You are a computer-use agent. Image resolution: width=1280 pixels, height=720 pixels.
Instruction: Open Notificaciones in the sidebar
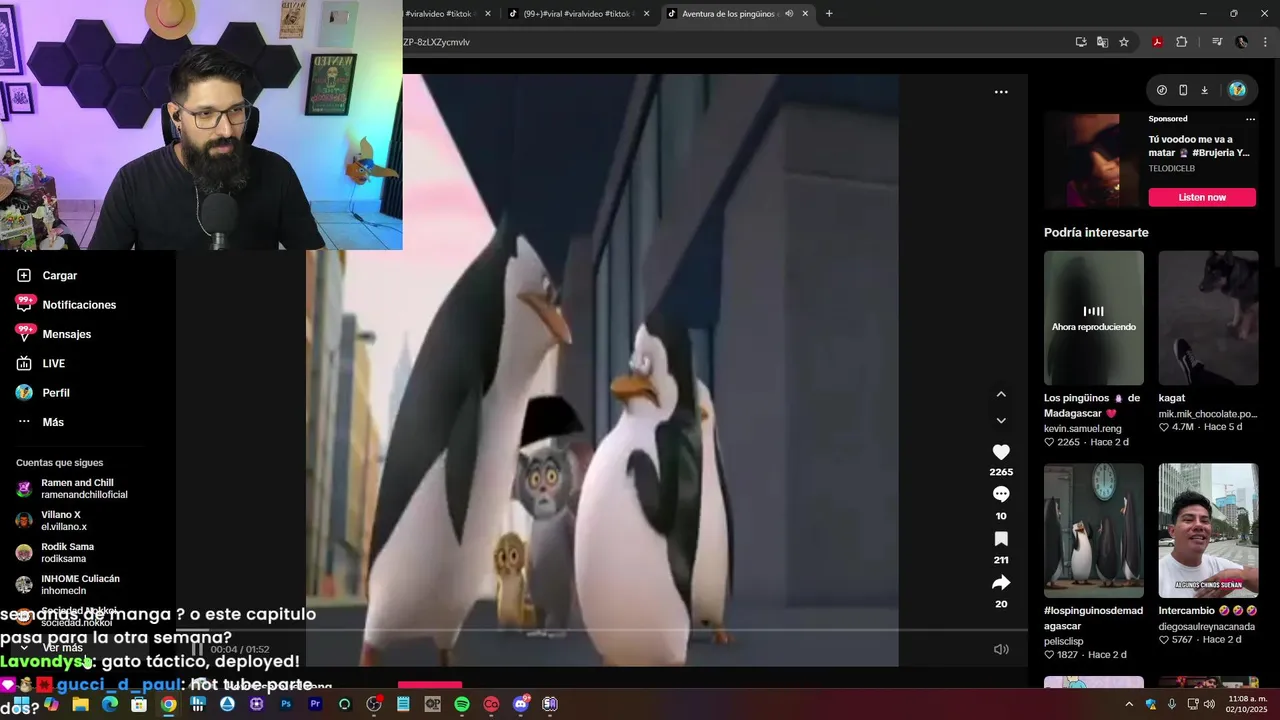[66, 305]
